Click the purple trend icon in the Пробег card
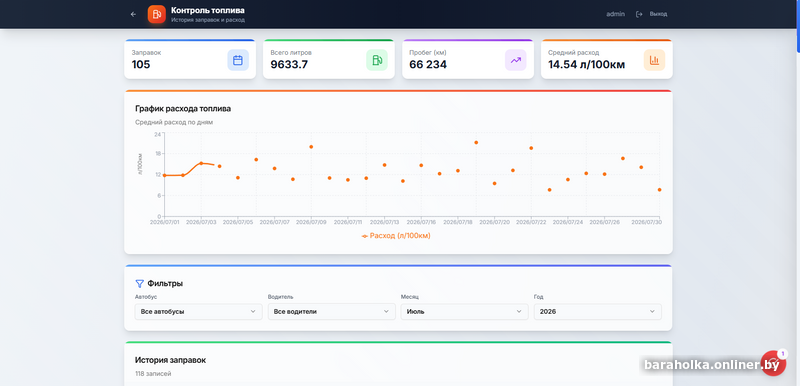The width and height of the screenshot is (800, 386). click(515, 60)
